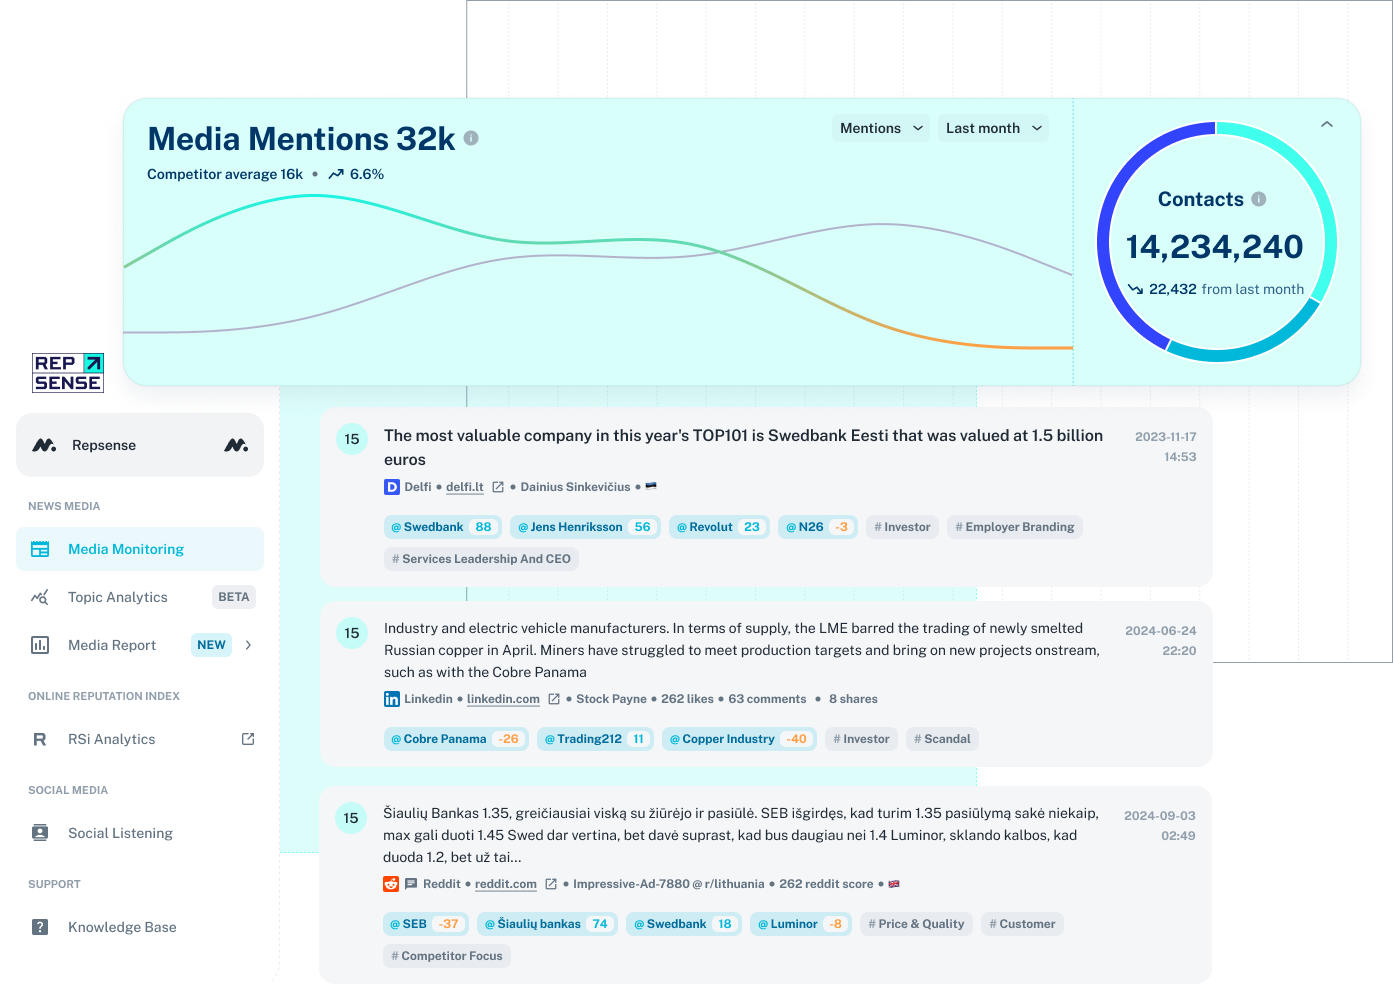This screenshot has width=1393, height=987.
Task: Click author Dainius Sinkevičius
Action: [575, 487]
